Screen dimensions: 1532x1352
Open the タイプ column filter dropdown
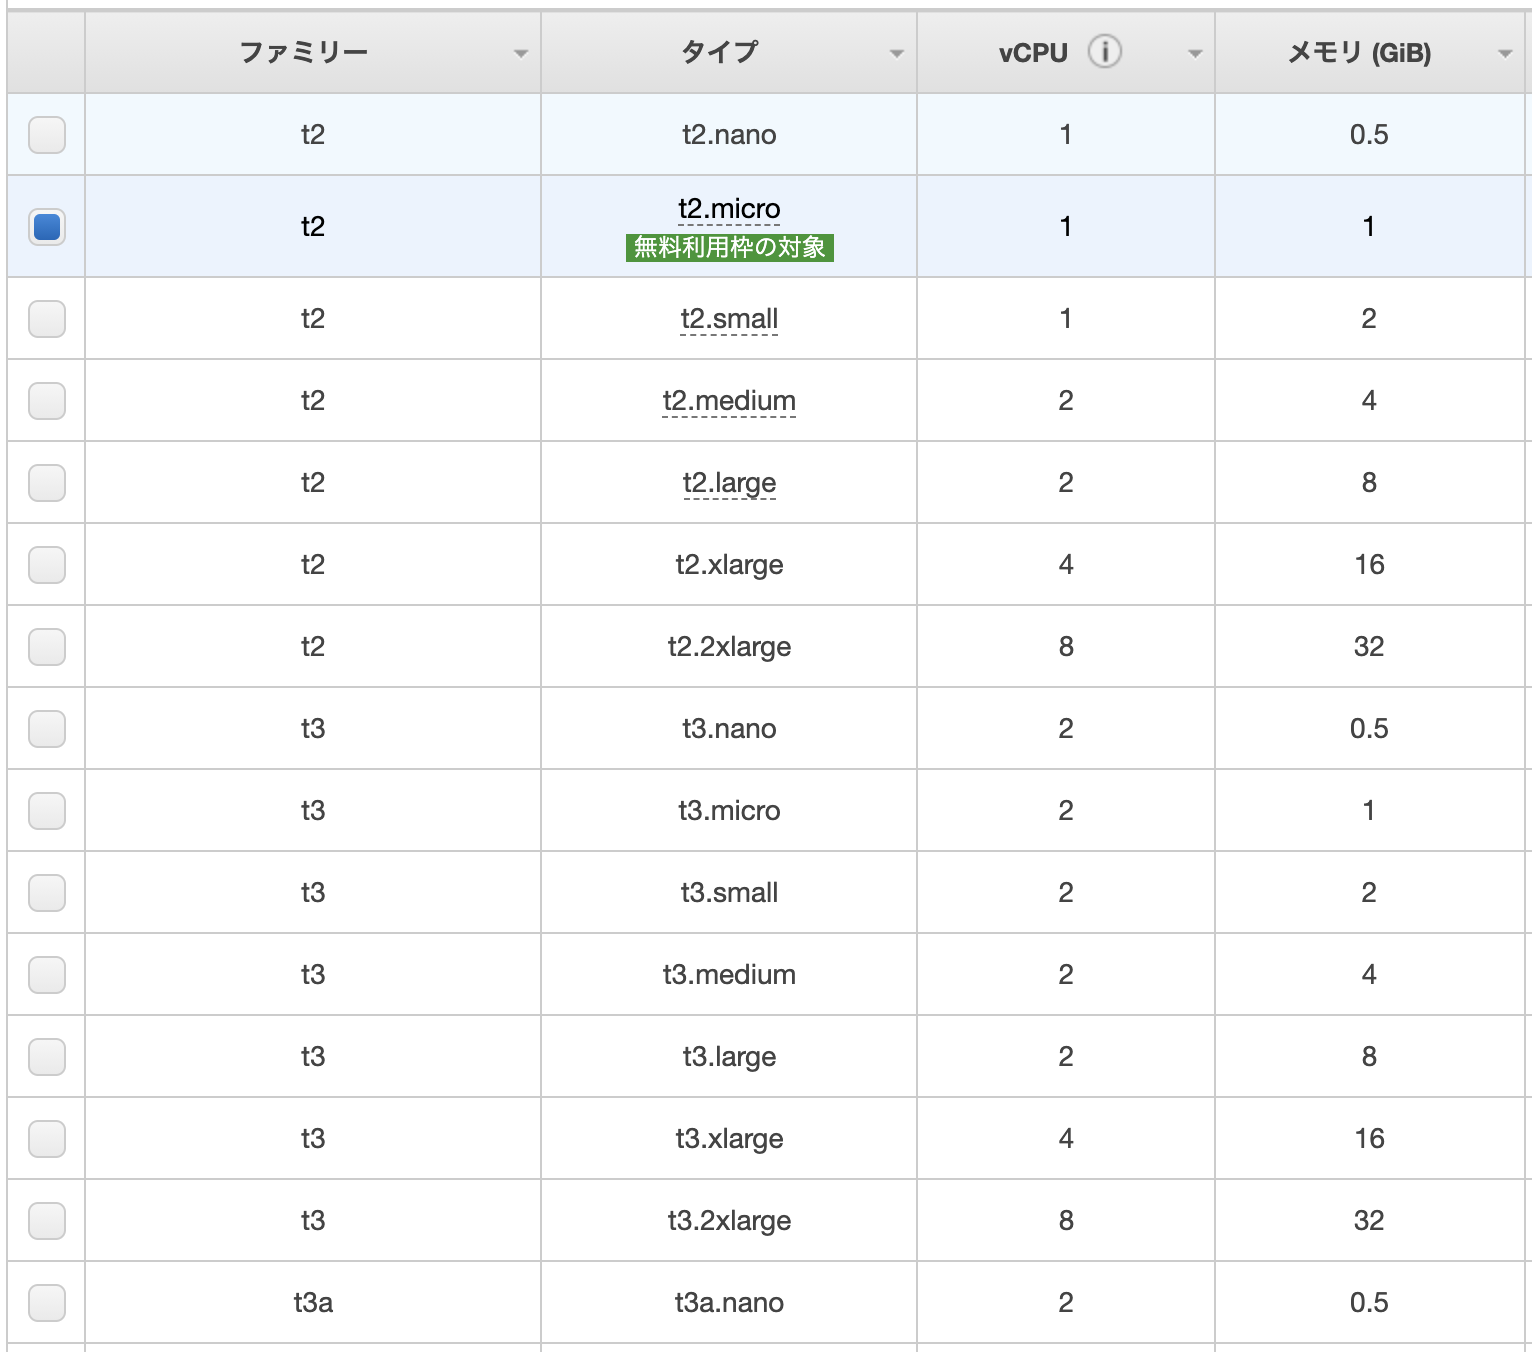(896, 54)
